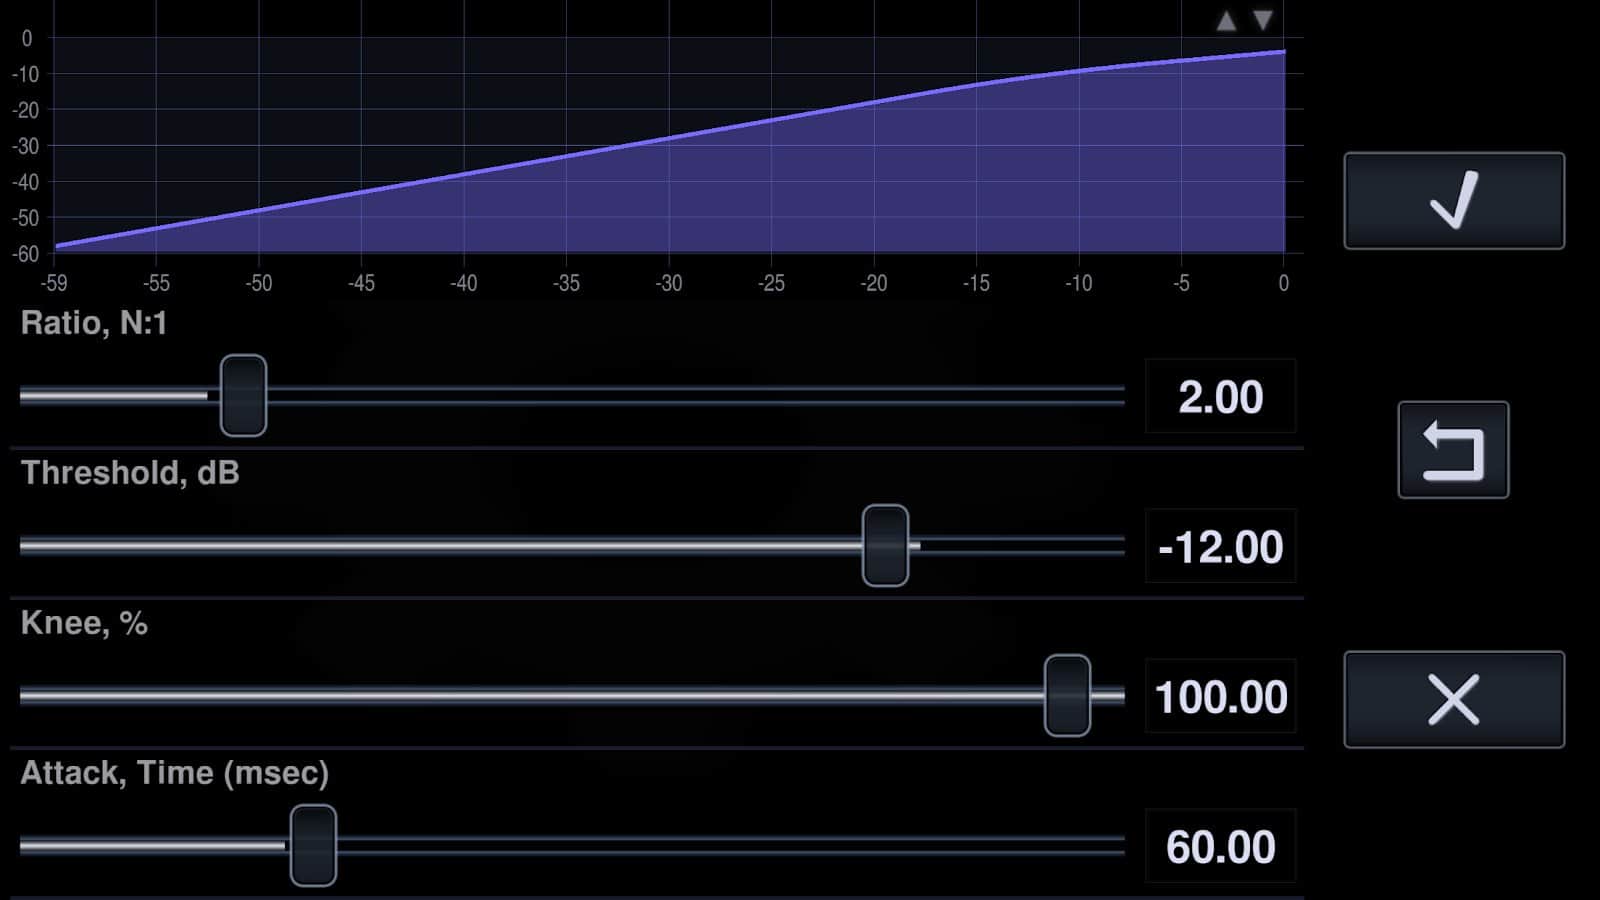Viewport: 1600px width, 900px height.
Task: Cancel changes with the X button
Action: pos(1453,699)
